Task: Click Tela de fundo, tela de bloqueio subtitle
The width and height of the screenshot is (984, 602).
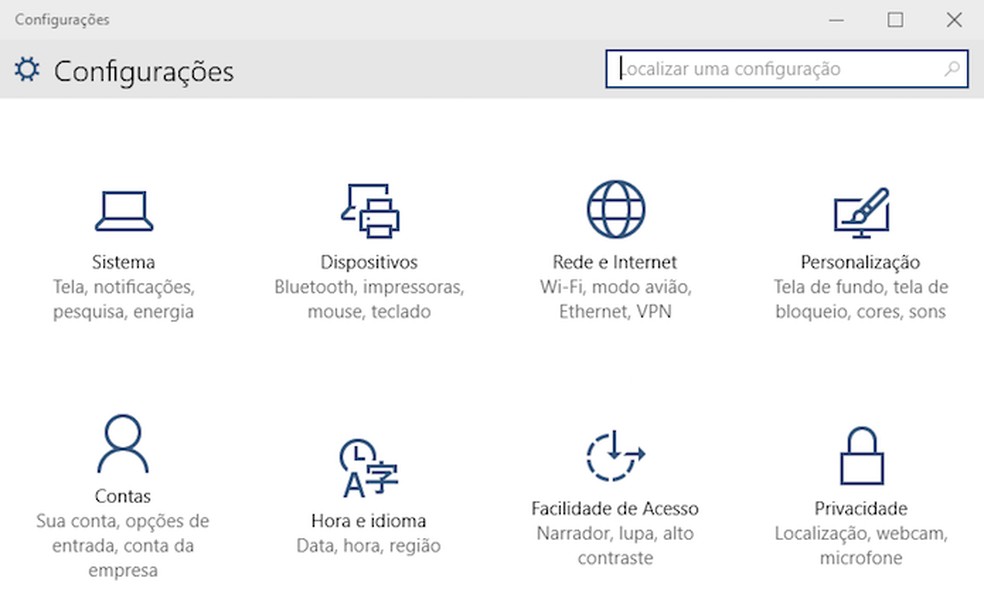Action: pos(860,299)
